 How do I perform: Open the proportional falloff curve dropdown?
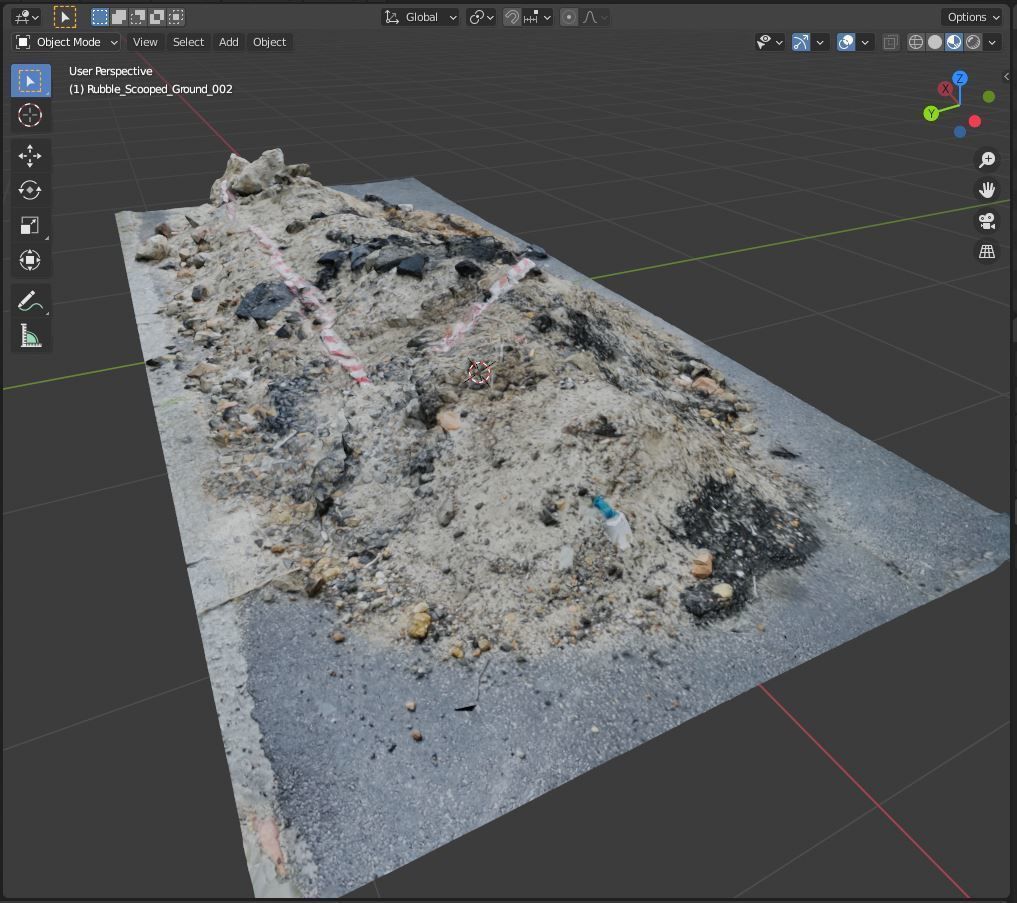point(594,17)
